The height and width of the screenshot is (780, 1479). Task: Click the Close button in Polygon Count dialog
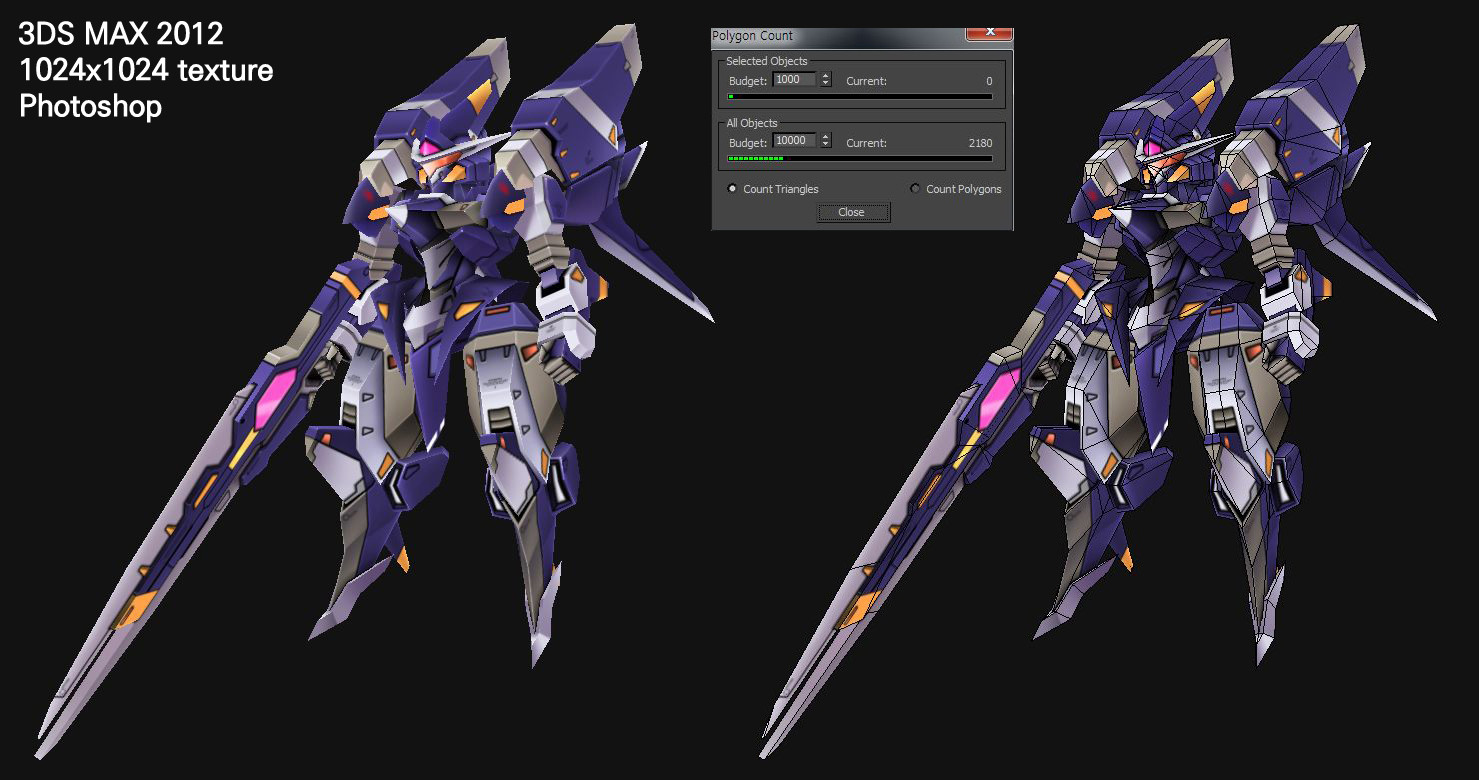[x=852, y=212]
